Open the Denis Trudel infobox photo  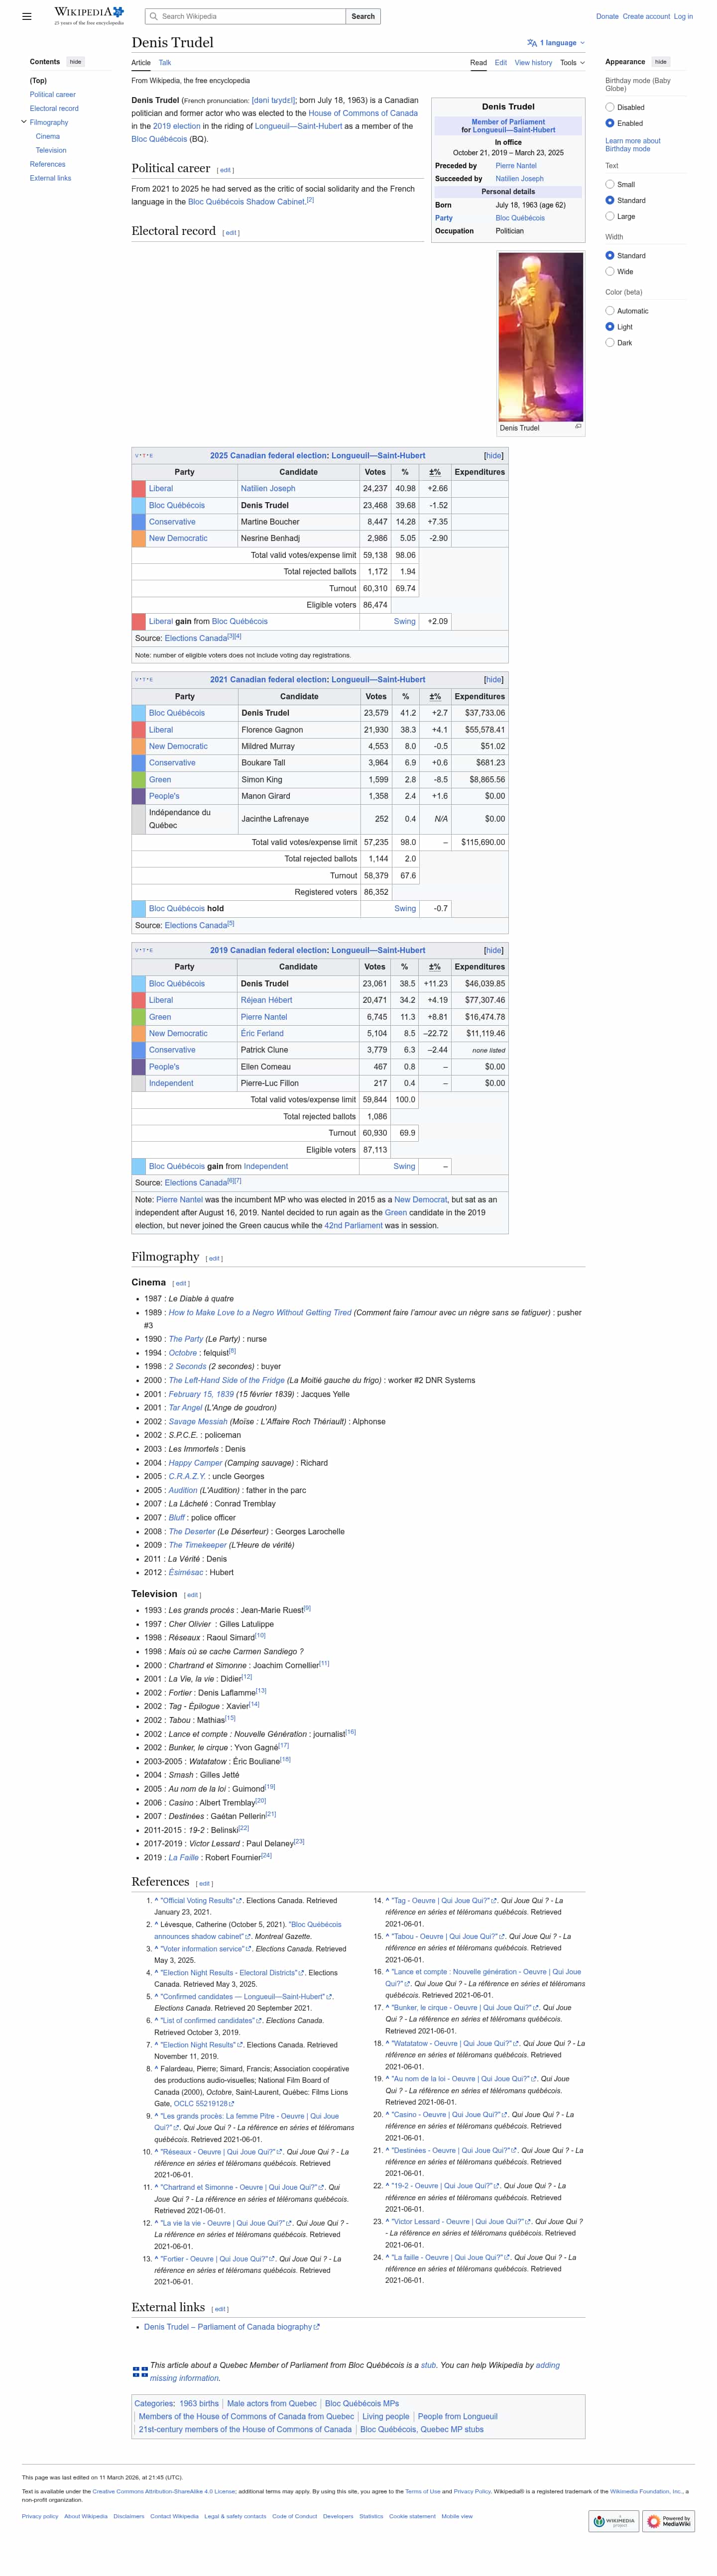541,336
